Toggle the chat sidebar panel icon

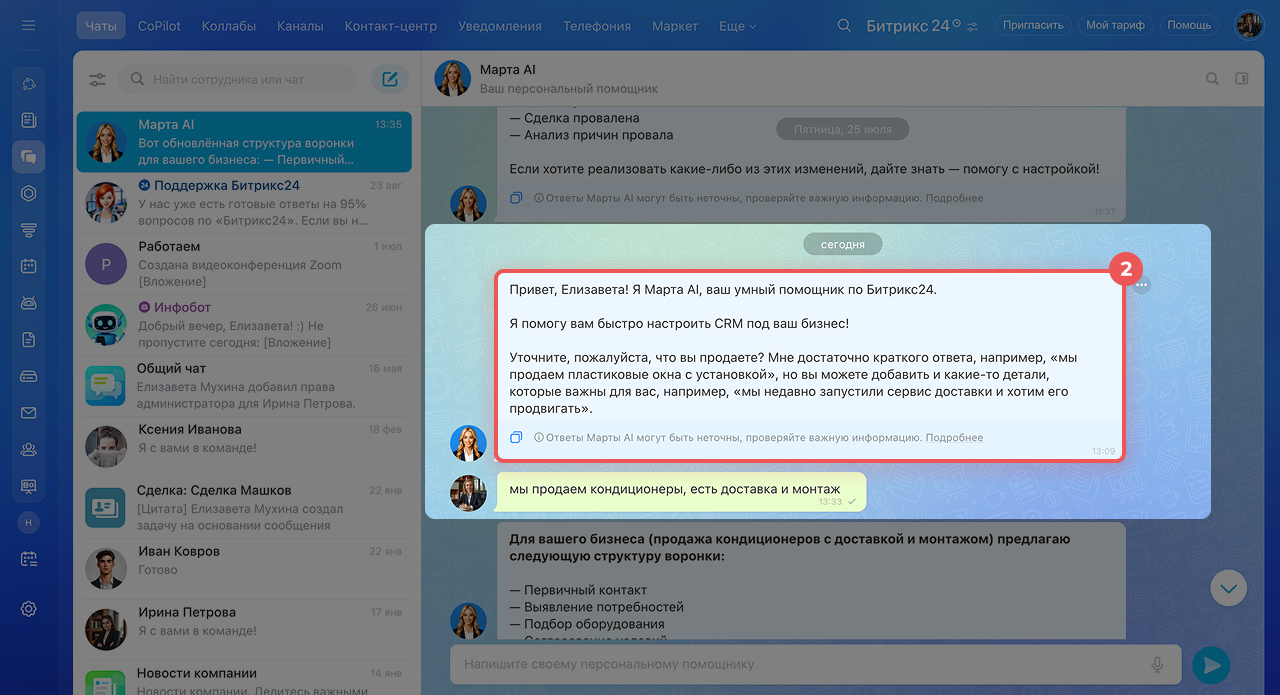[1242, 79]
